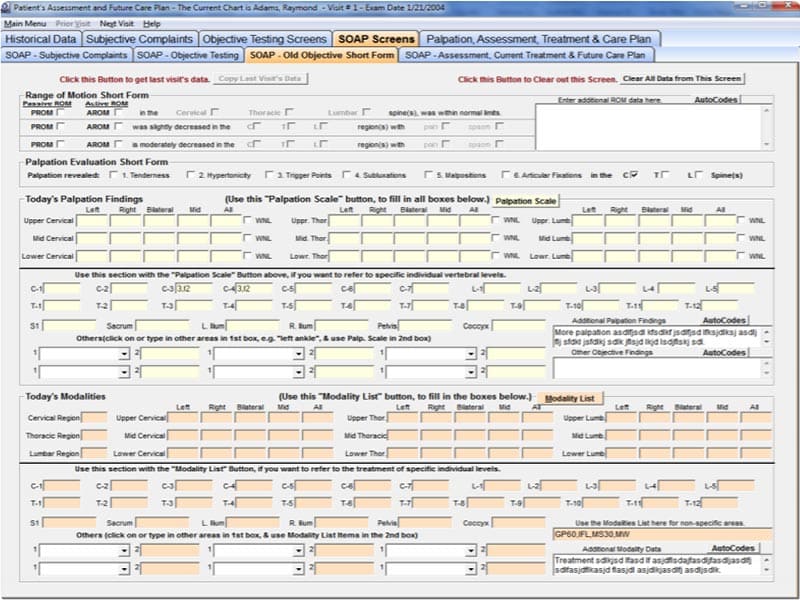Click the Other Objective Findings text box

(658, 368)
